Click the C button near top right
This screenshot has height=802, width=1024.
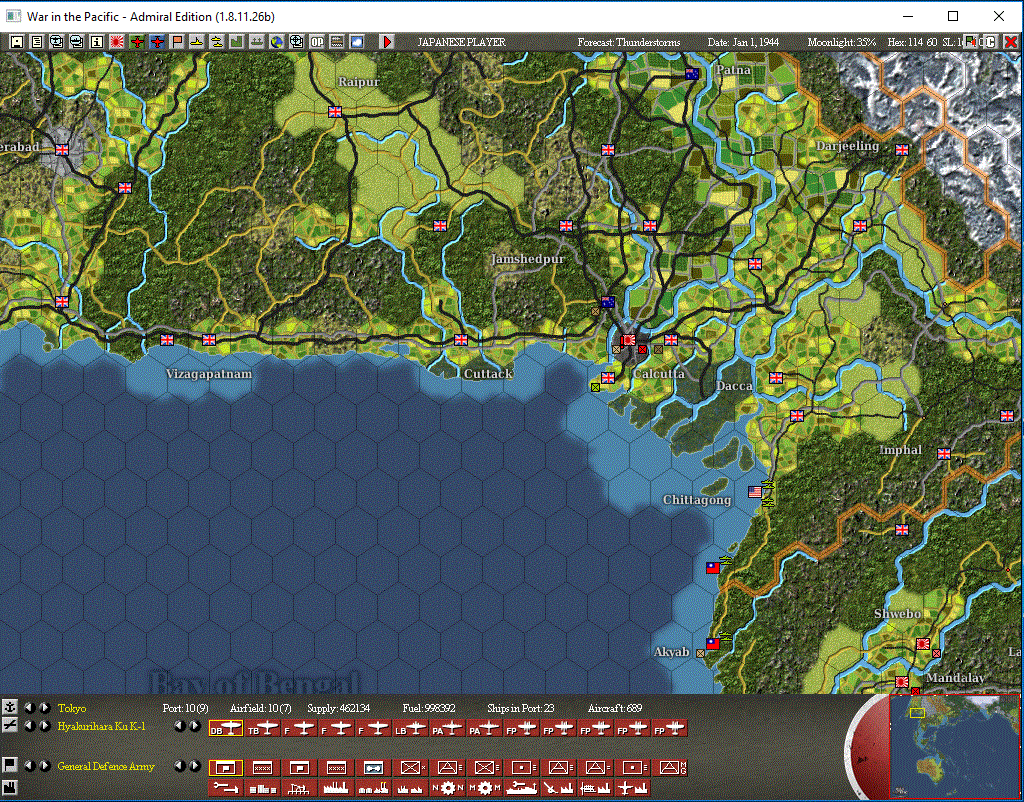(x=991, y=42)
